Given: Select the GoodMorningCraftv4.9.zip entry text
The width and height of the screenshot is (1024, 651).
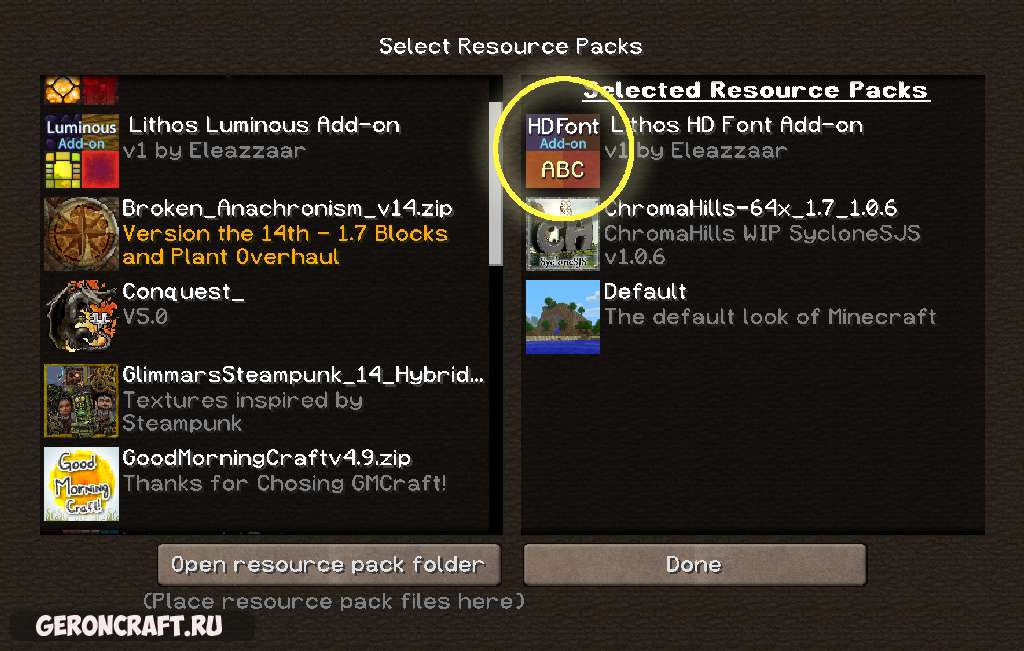Looking at the screenshot, I should 266,458.
